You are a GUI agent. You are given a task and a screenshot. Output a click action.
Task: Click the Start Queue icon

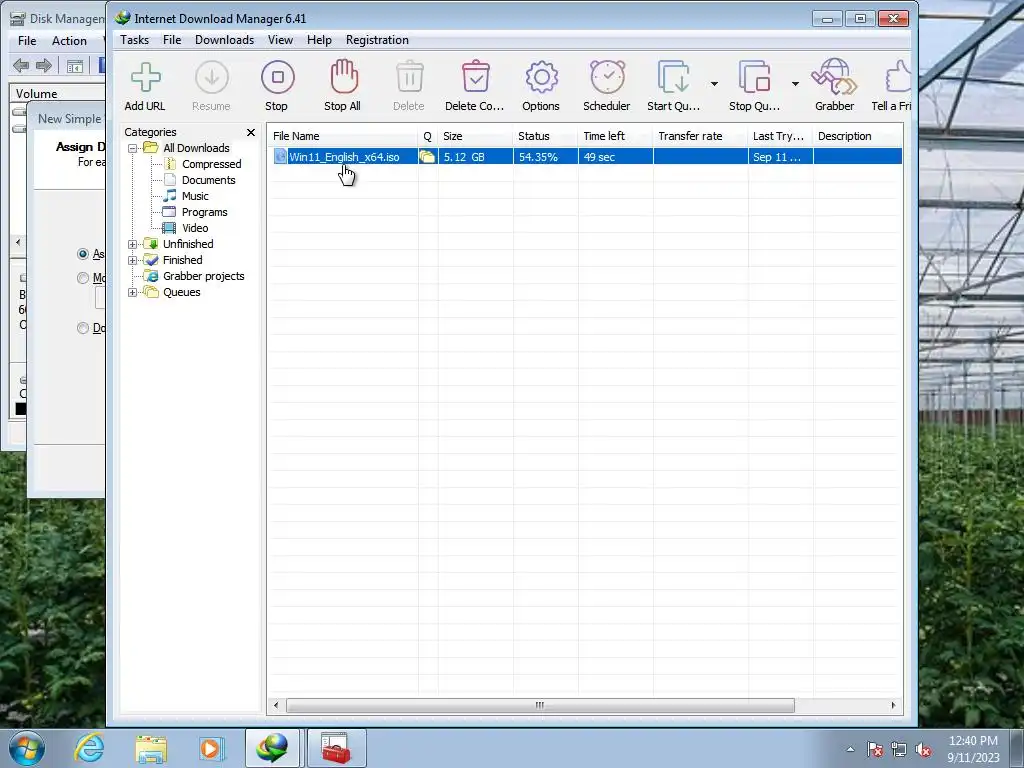(673, 78)
